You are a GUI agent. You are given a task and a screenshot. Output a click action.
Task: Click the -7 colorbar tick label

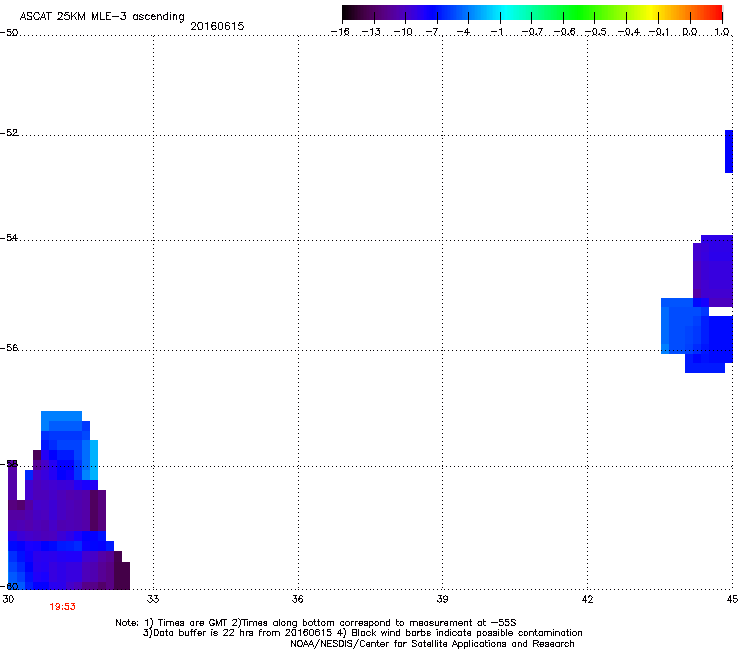(x=434, y=32)
